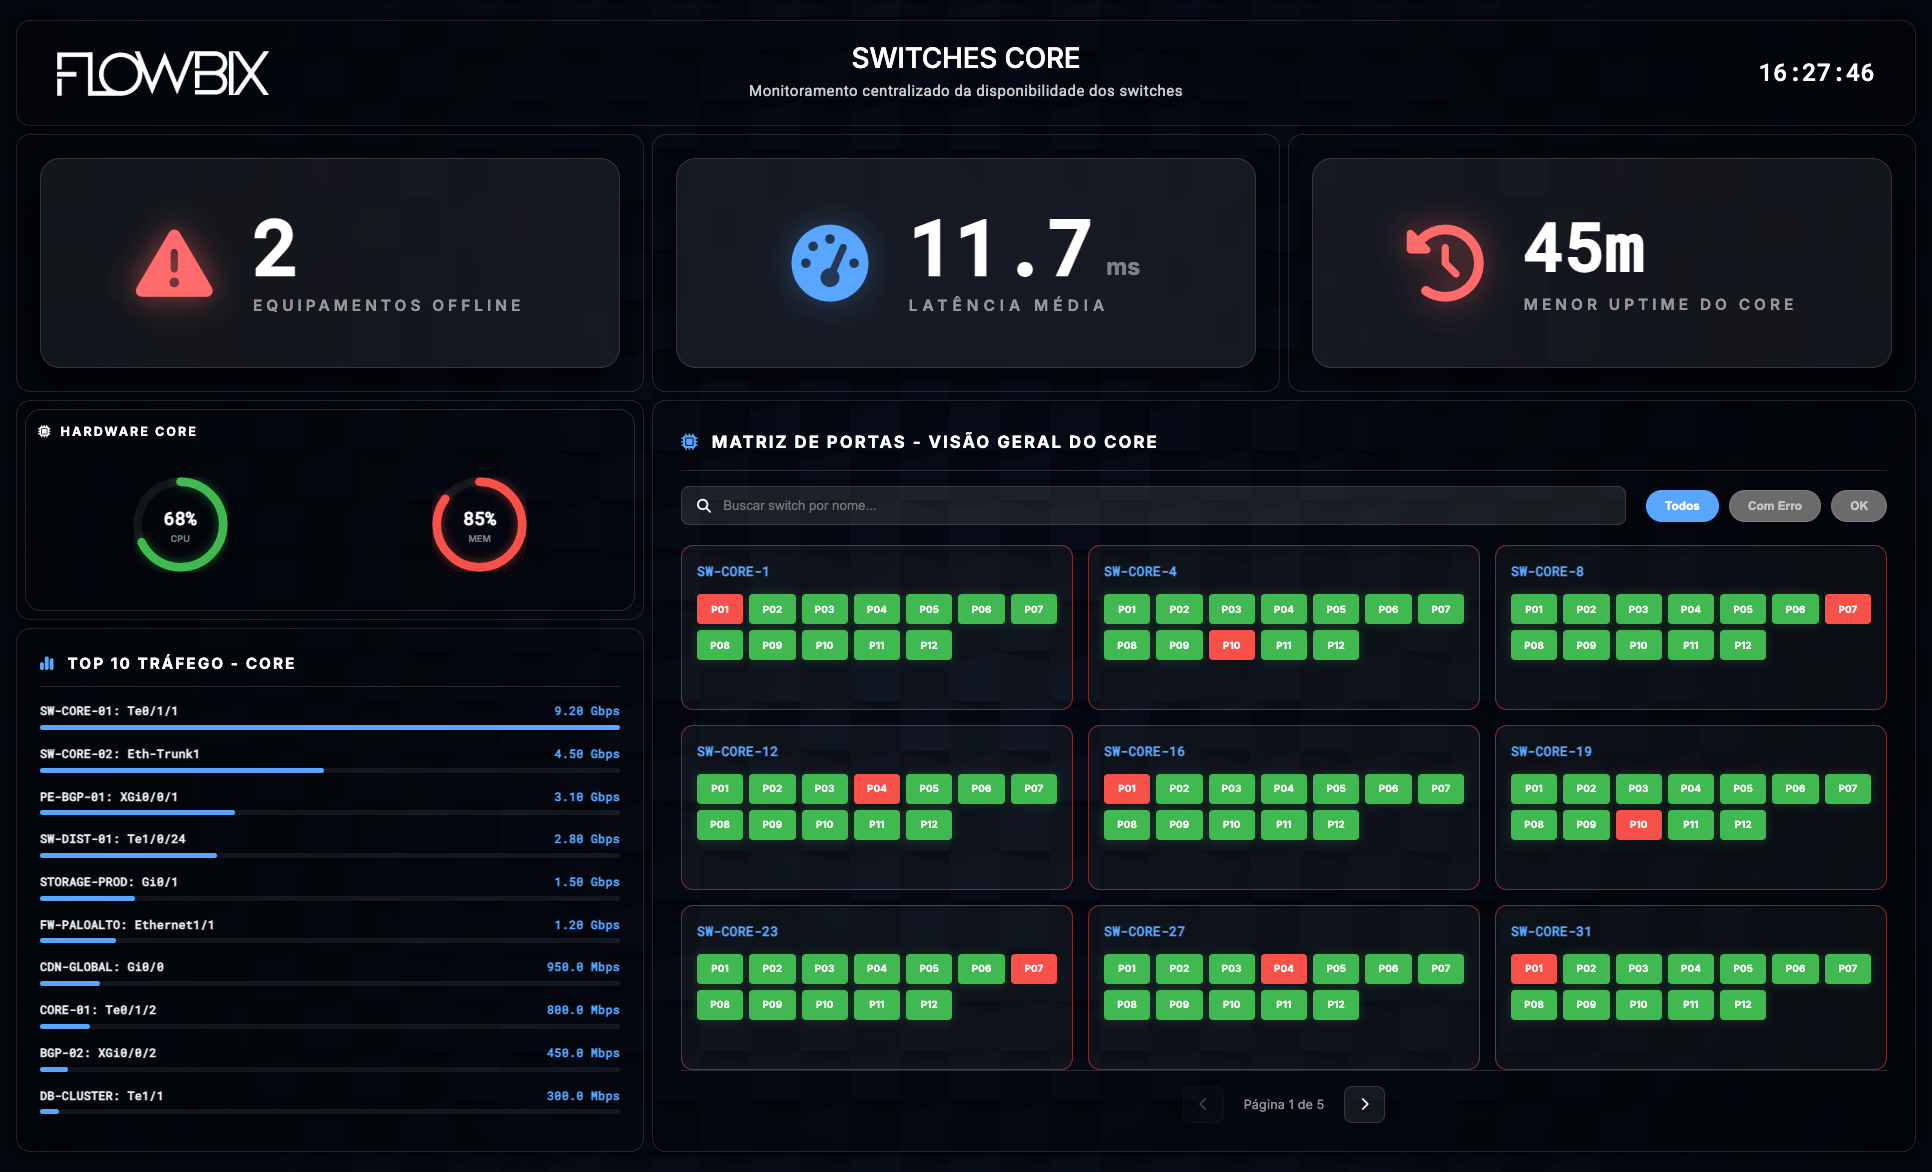Viewport: 1932px width, 1172px height.
Task: Click the 16:27:46 clock
Action: [1816, 73]
